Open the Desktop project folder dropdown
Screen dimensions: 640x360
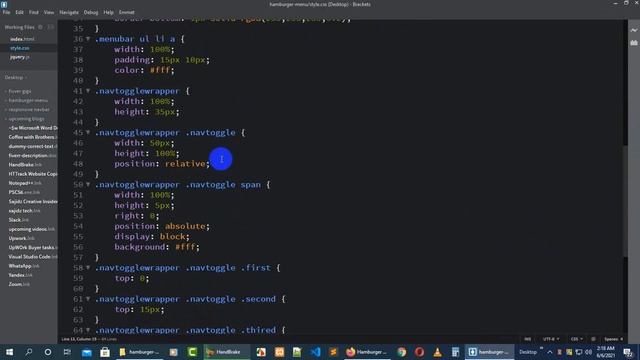point(16,77)
